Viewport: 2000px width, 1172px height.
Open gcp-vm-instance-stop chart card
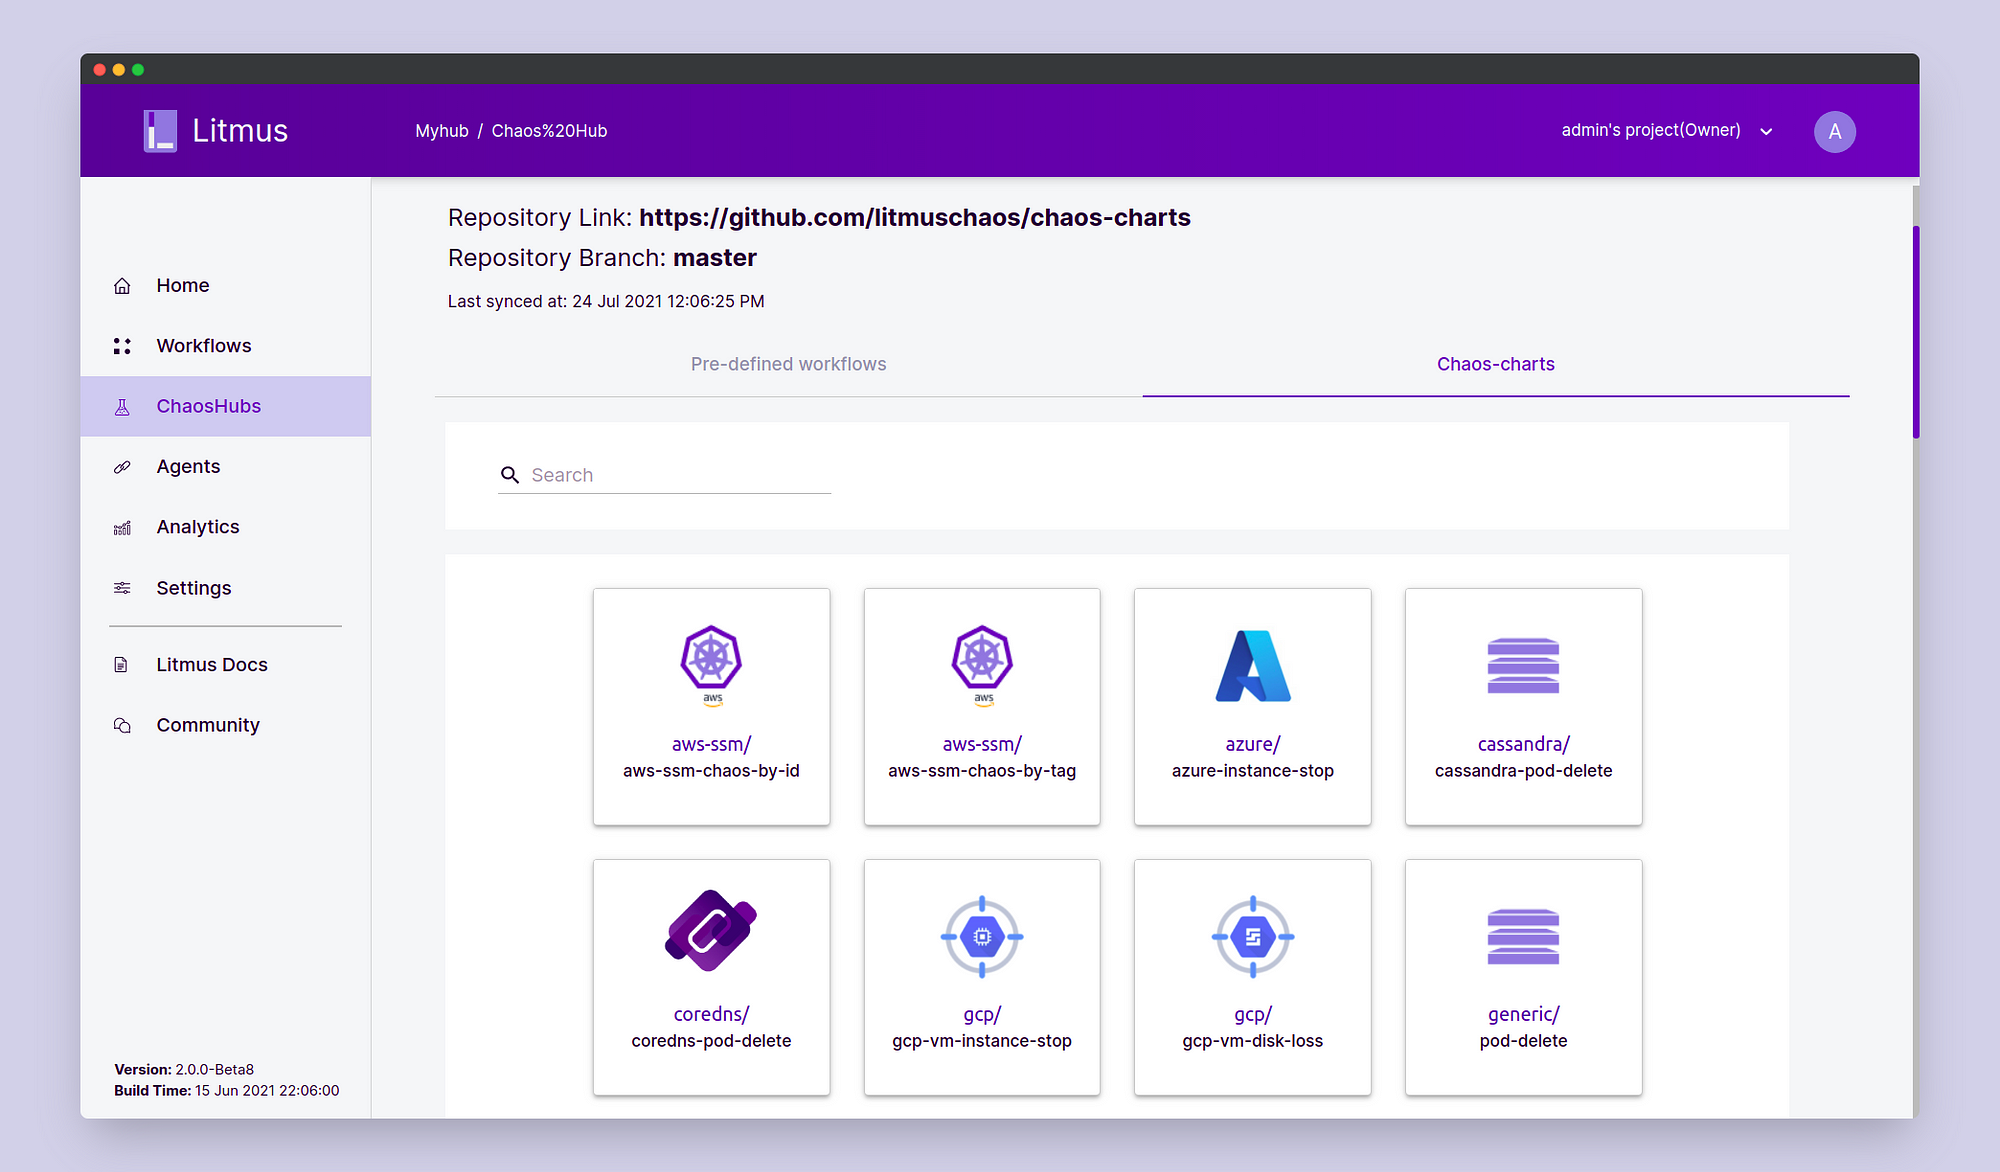(x=982, y=977)
